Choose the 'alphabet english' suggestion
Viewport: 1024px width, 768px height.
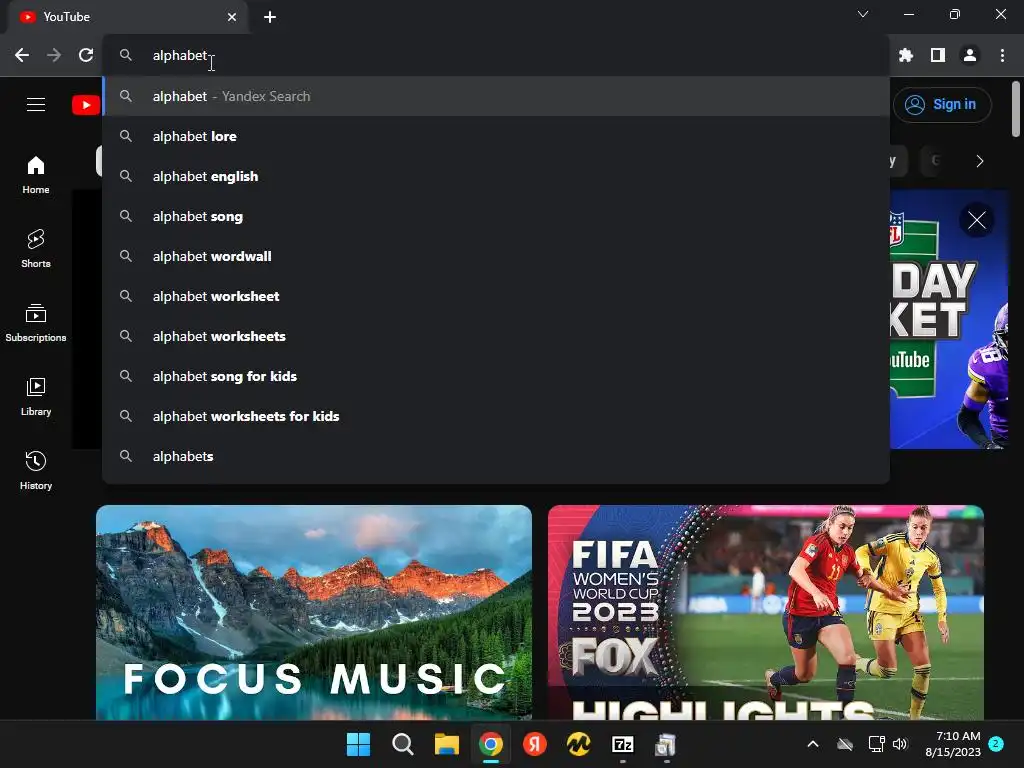pos(496,176)
